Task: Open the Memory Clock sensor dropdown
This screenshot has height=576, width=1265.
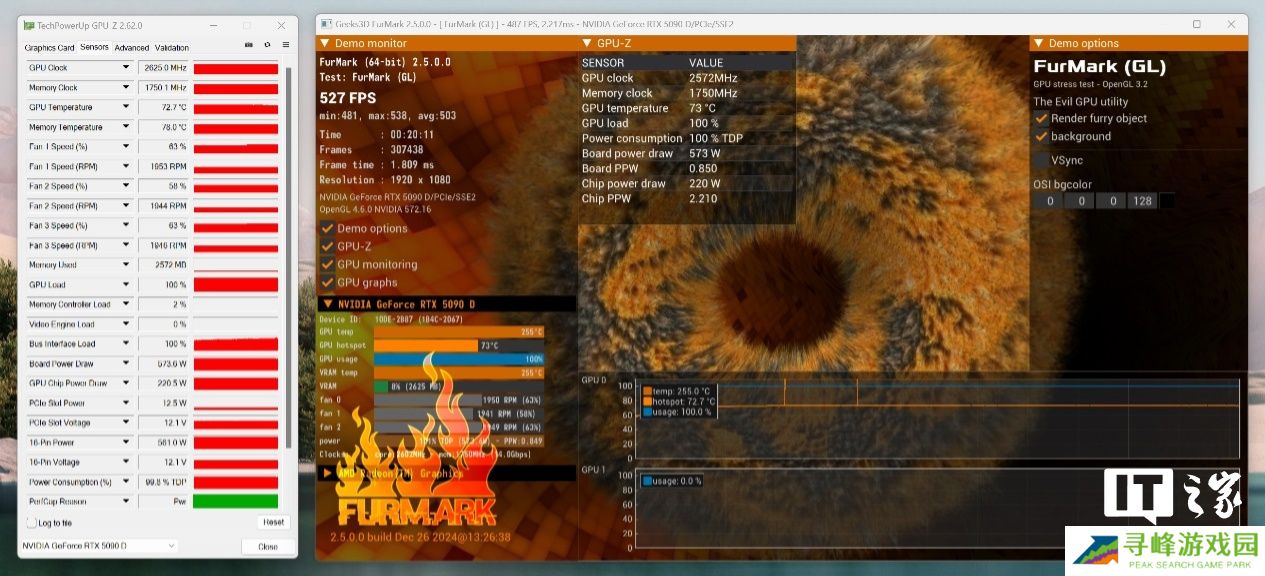Action: click(x=126, y=88)
